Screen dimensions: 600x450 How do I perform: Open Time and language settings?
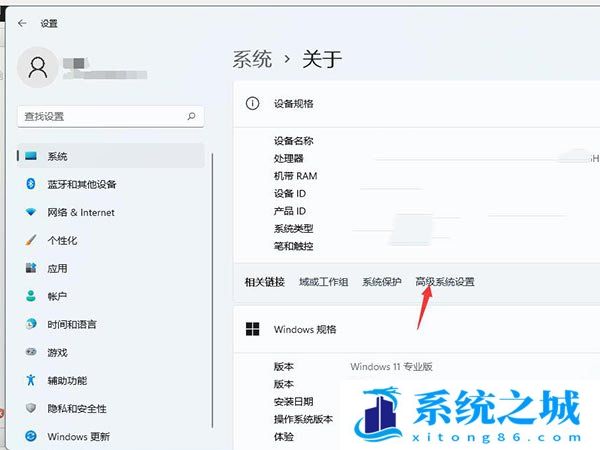(x=71, y=324)
